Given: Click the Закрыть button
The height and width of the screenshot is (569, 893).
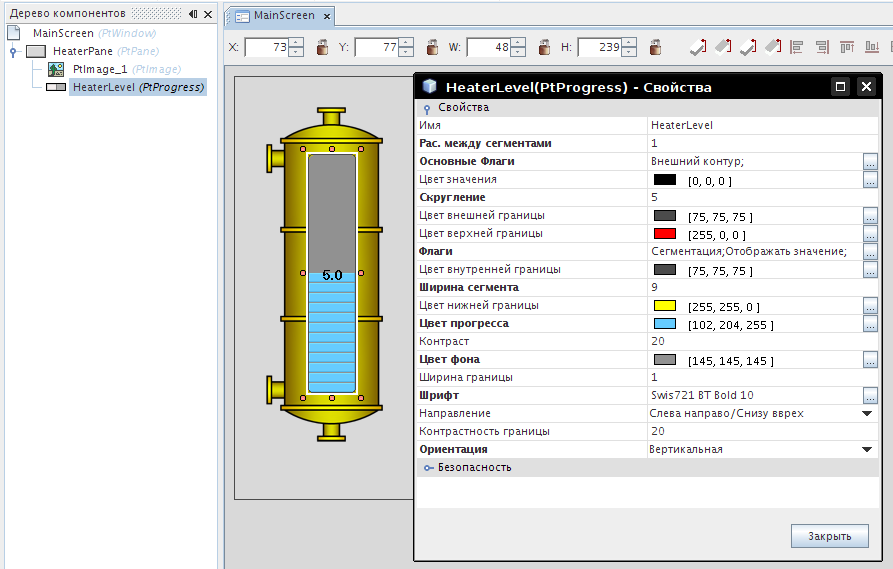Looking at the screenshot, I should [830, 536].
